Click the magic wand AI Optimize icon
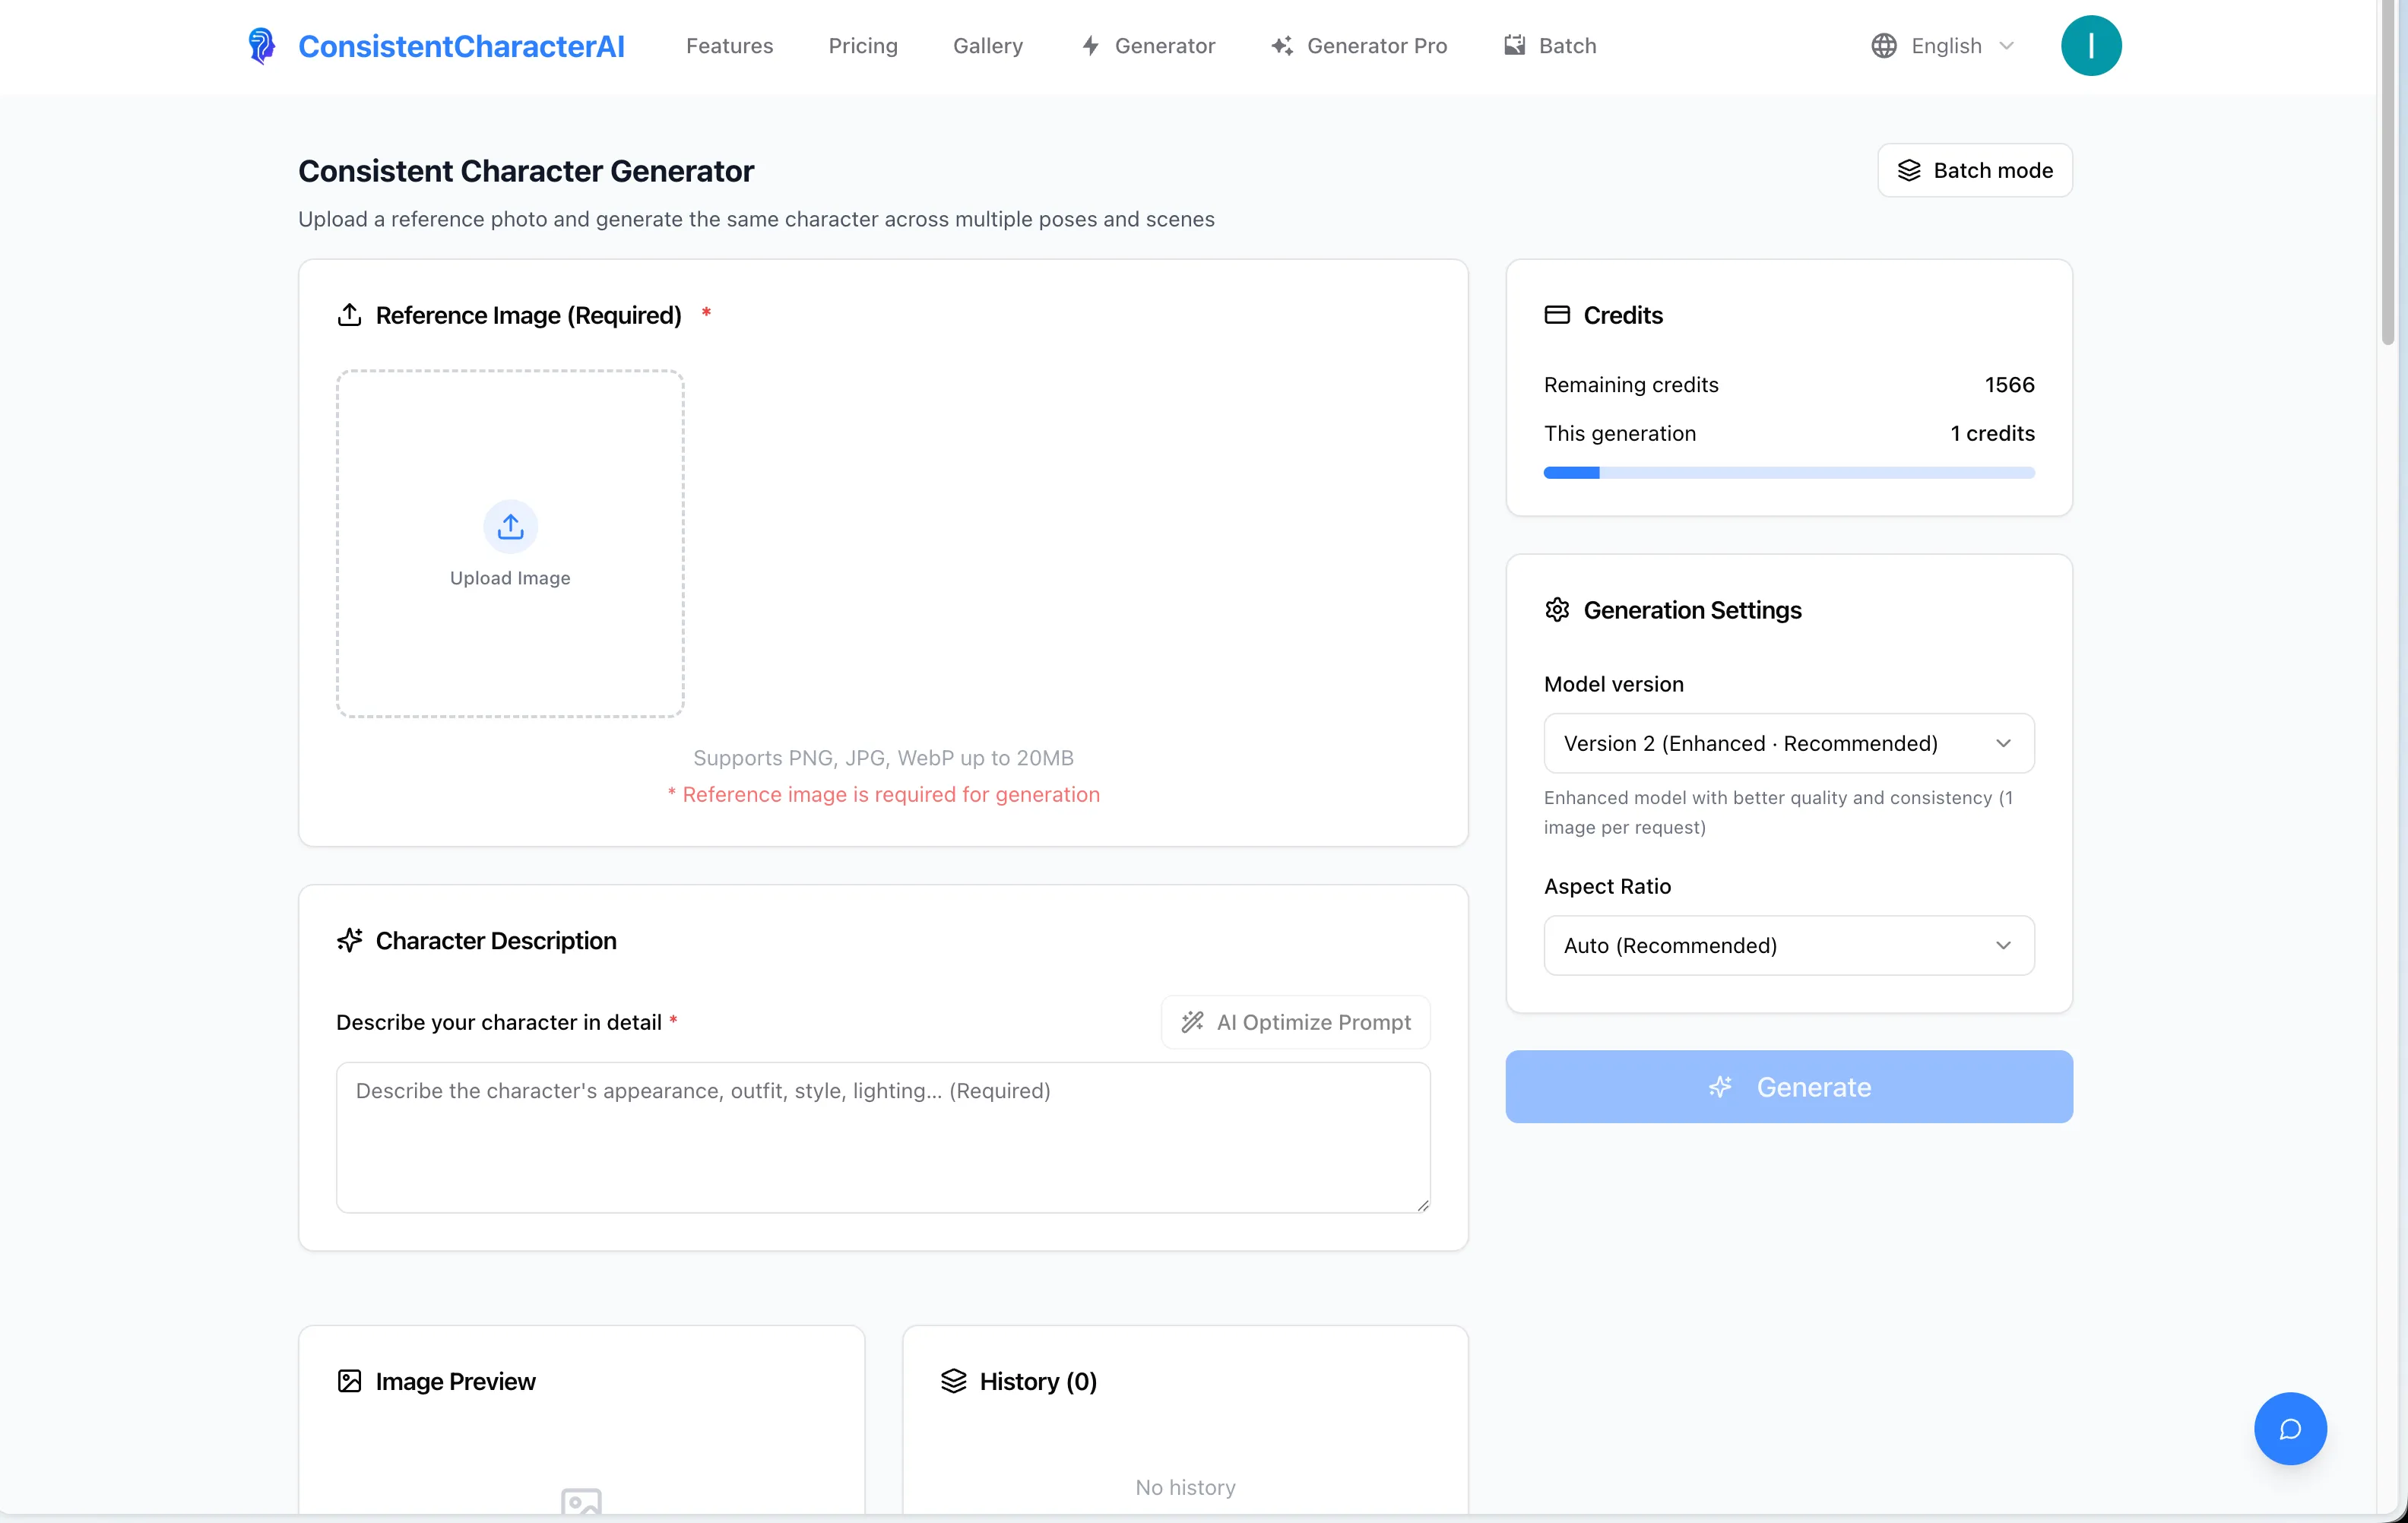The height and width of the screenshot is (1523, 2408). [1192, 1022]
